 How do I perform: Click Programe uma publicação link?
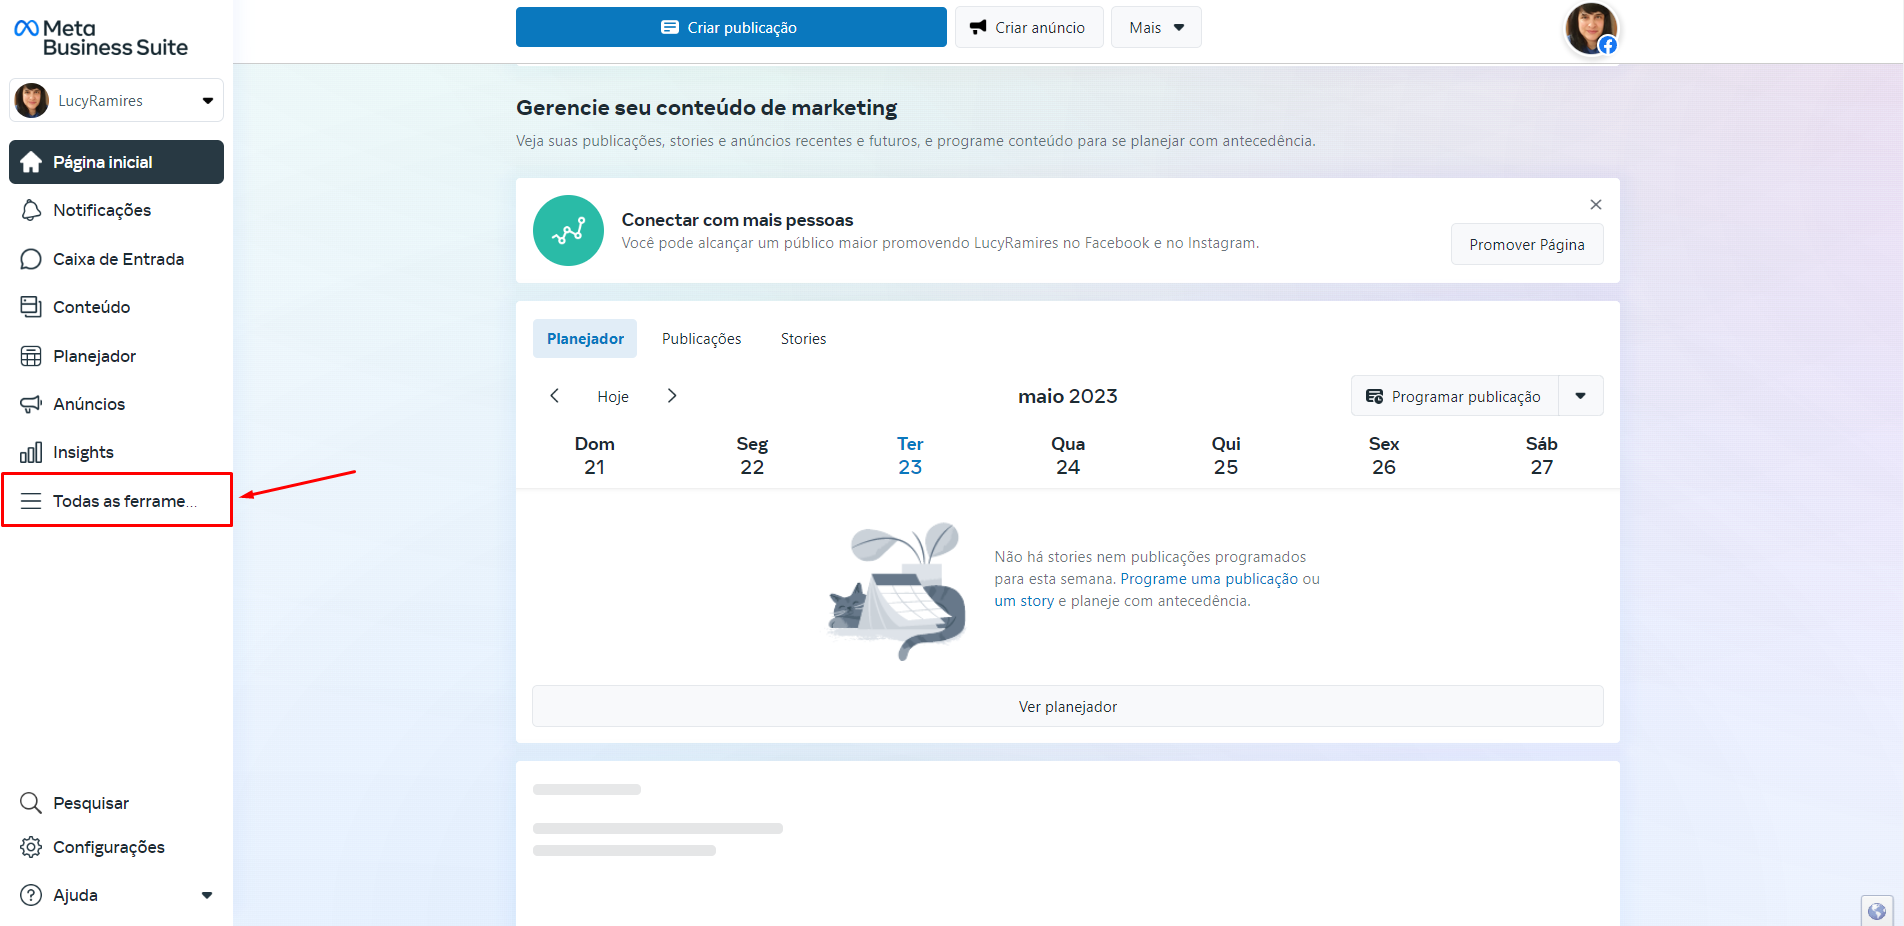pos(1209,579)
